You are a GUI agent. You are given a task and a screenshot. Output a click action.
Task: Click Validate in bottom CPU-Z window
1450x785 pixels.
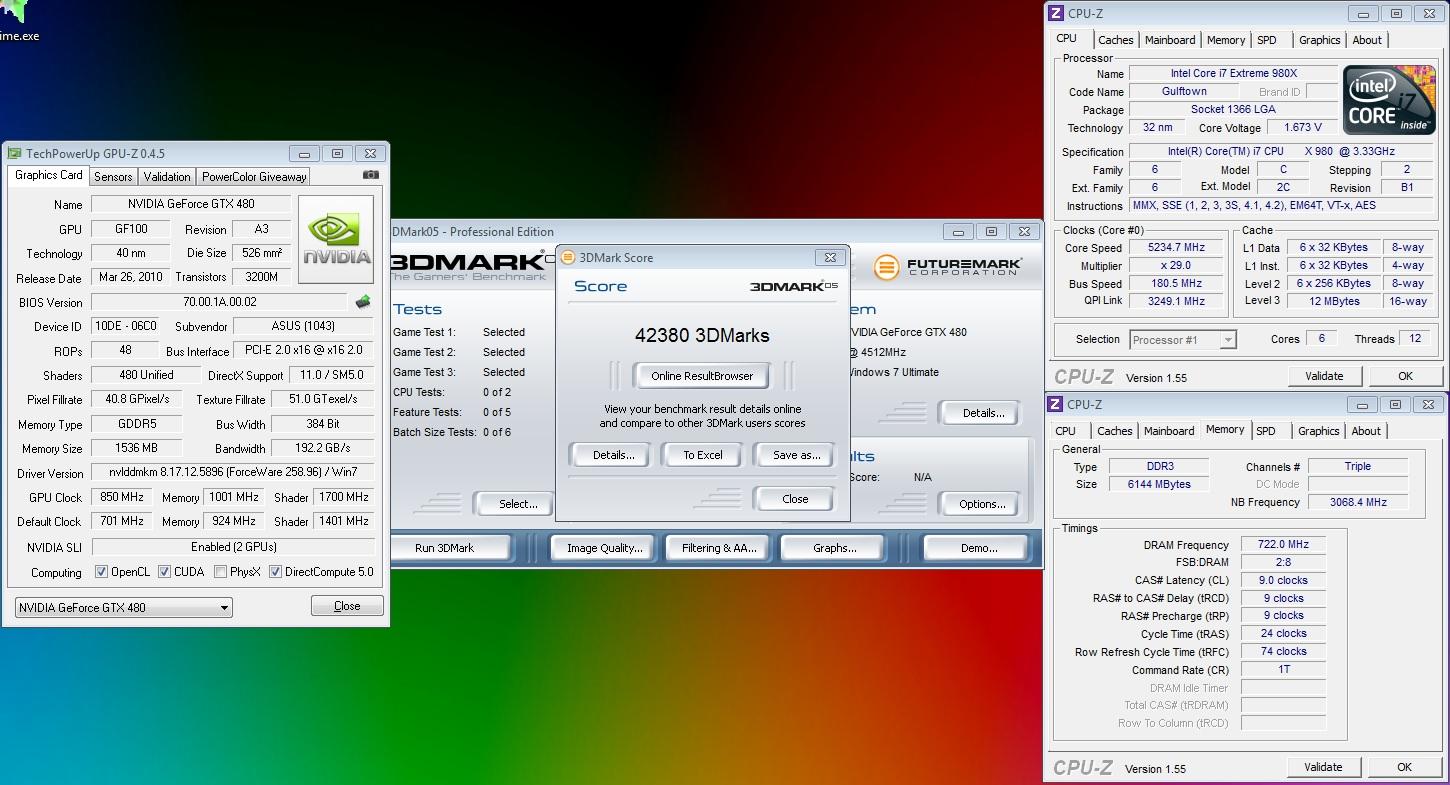[1323, 767]
